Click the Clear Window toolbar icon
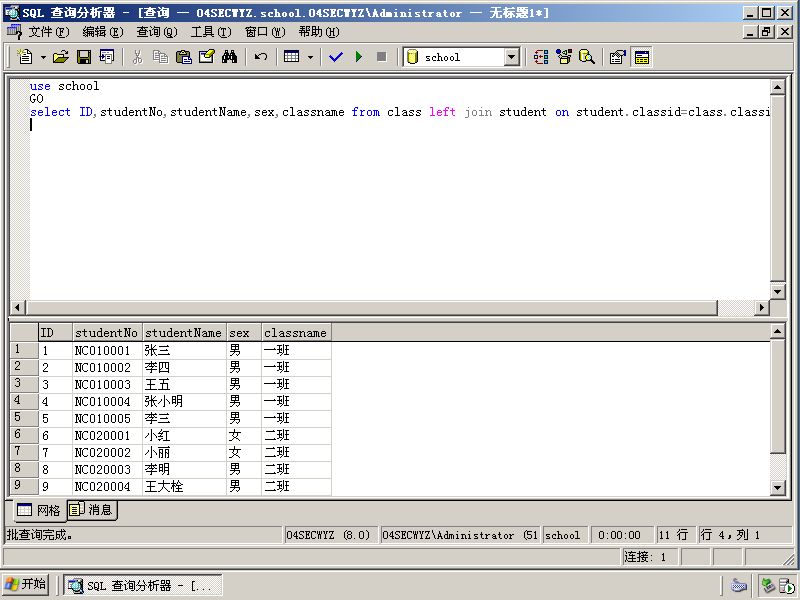This screenshot has height=600, width=800. (207, 57)
